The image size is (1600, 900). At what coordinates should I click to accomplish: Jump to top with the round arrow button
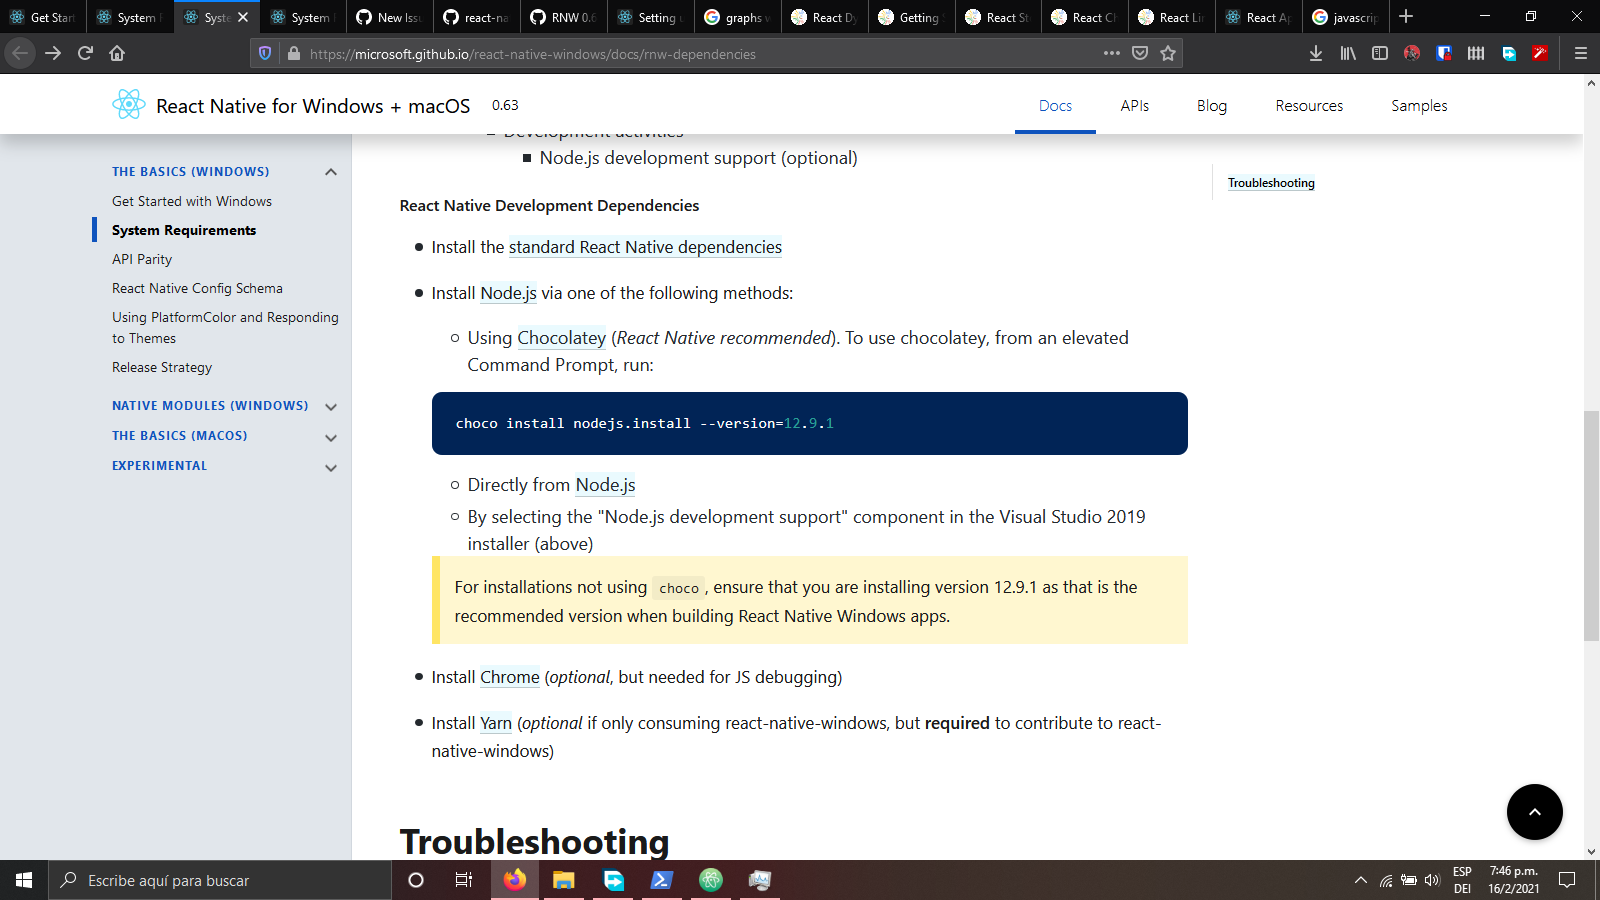coord(1535,812)
